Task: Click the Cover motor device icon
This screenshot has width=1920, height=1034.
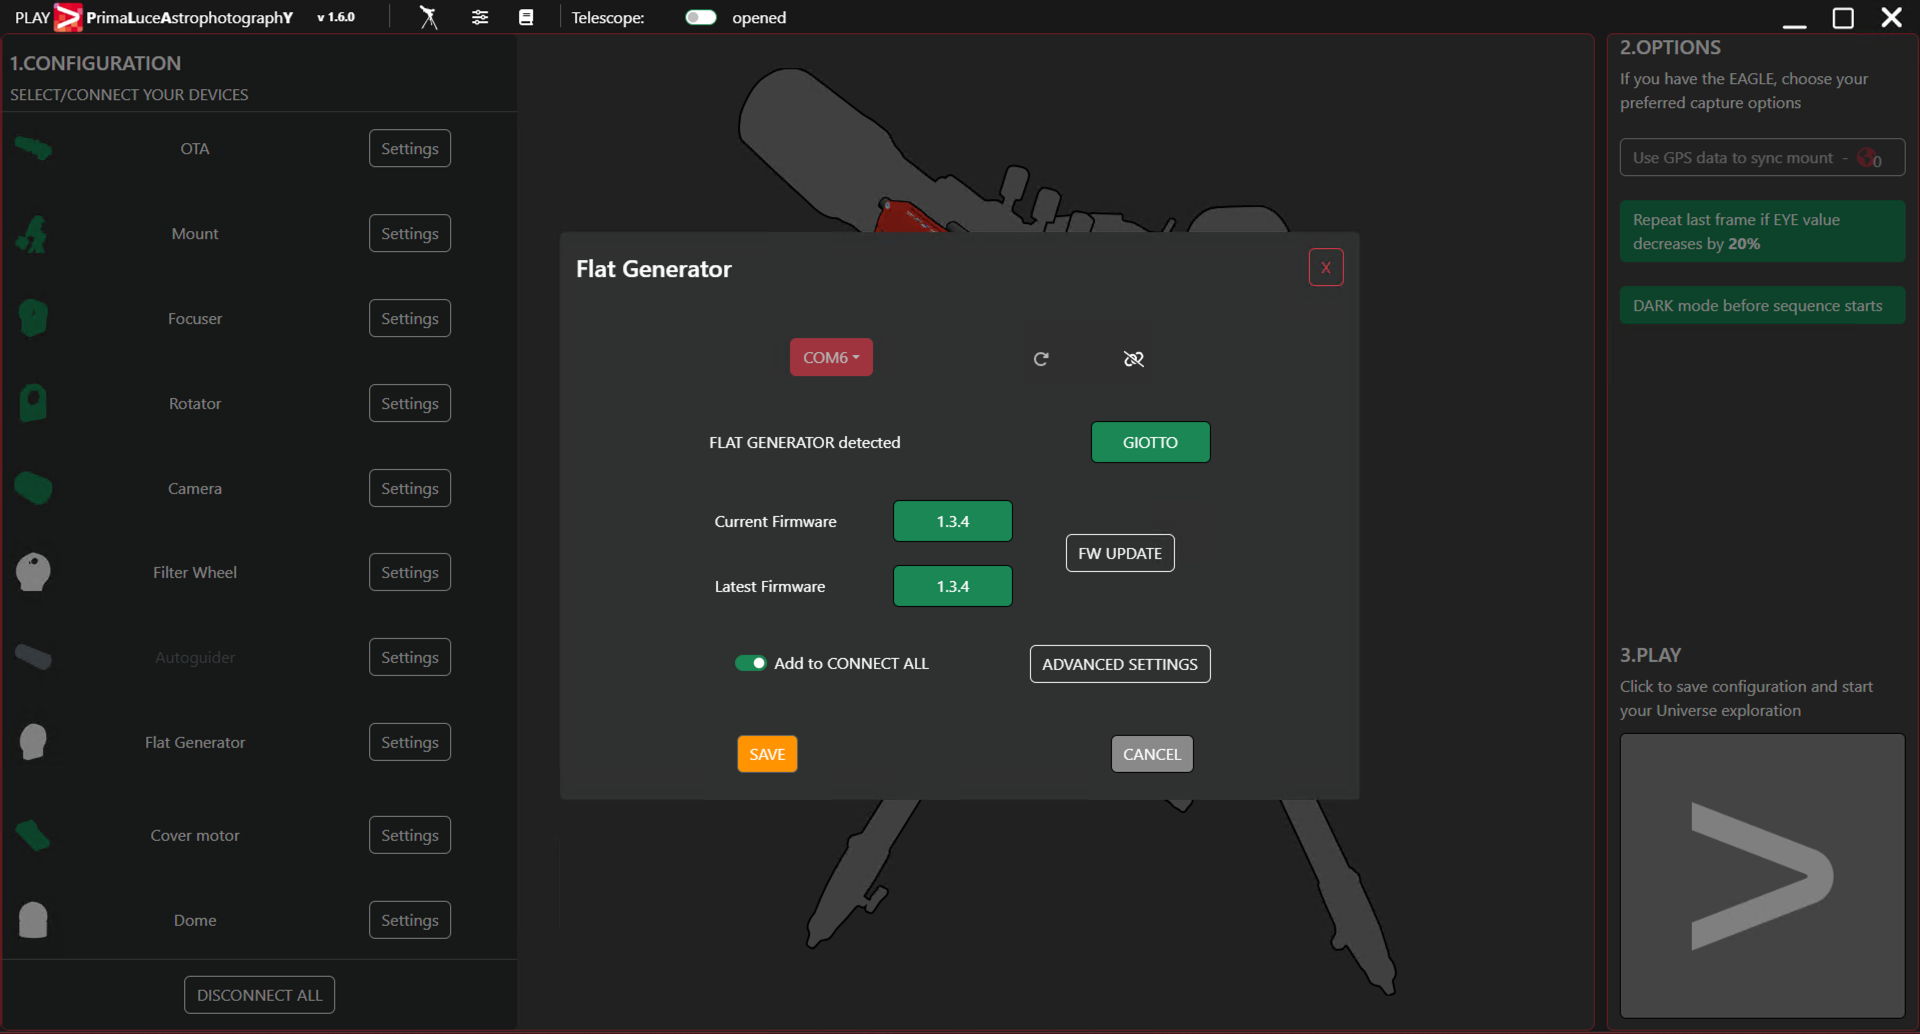Action: coord(33,835)
